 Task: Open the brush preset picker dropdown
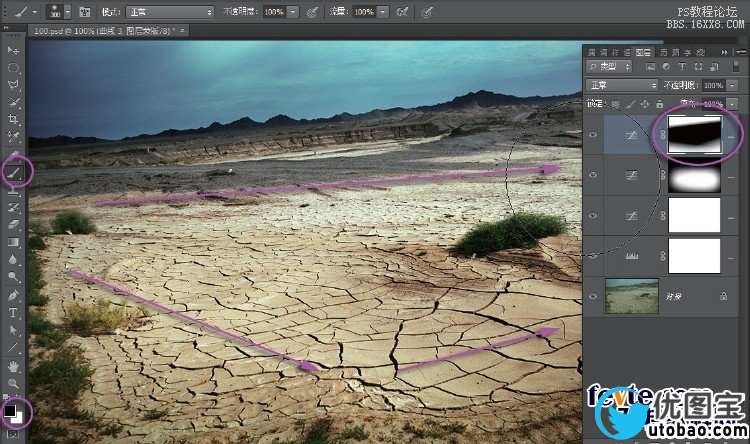tap(68, 11)
